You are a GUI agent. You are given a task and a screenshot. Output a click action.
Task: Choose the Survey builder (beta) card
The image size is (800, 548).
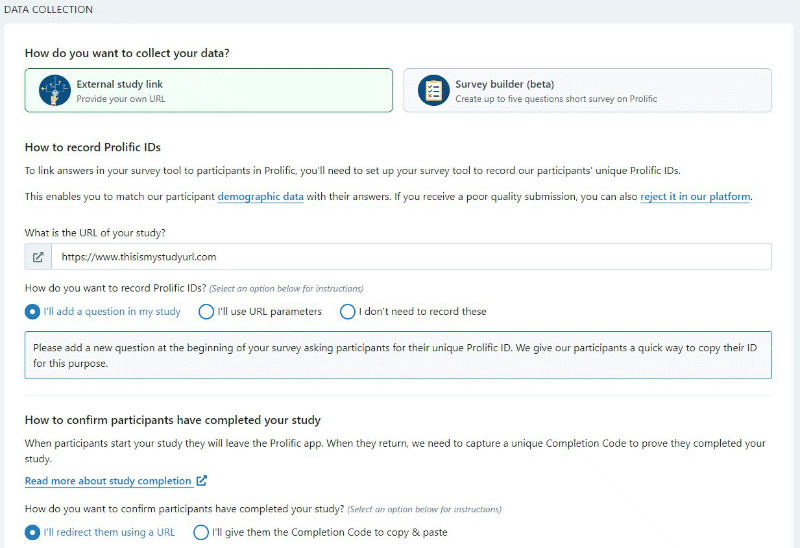pos(587,90)
